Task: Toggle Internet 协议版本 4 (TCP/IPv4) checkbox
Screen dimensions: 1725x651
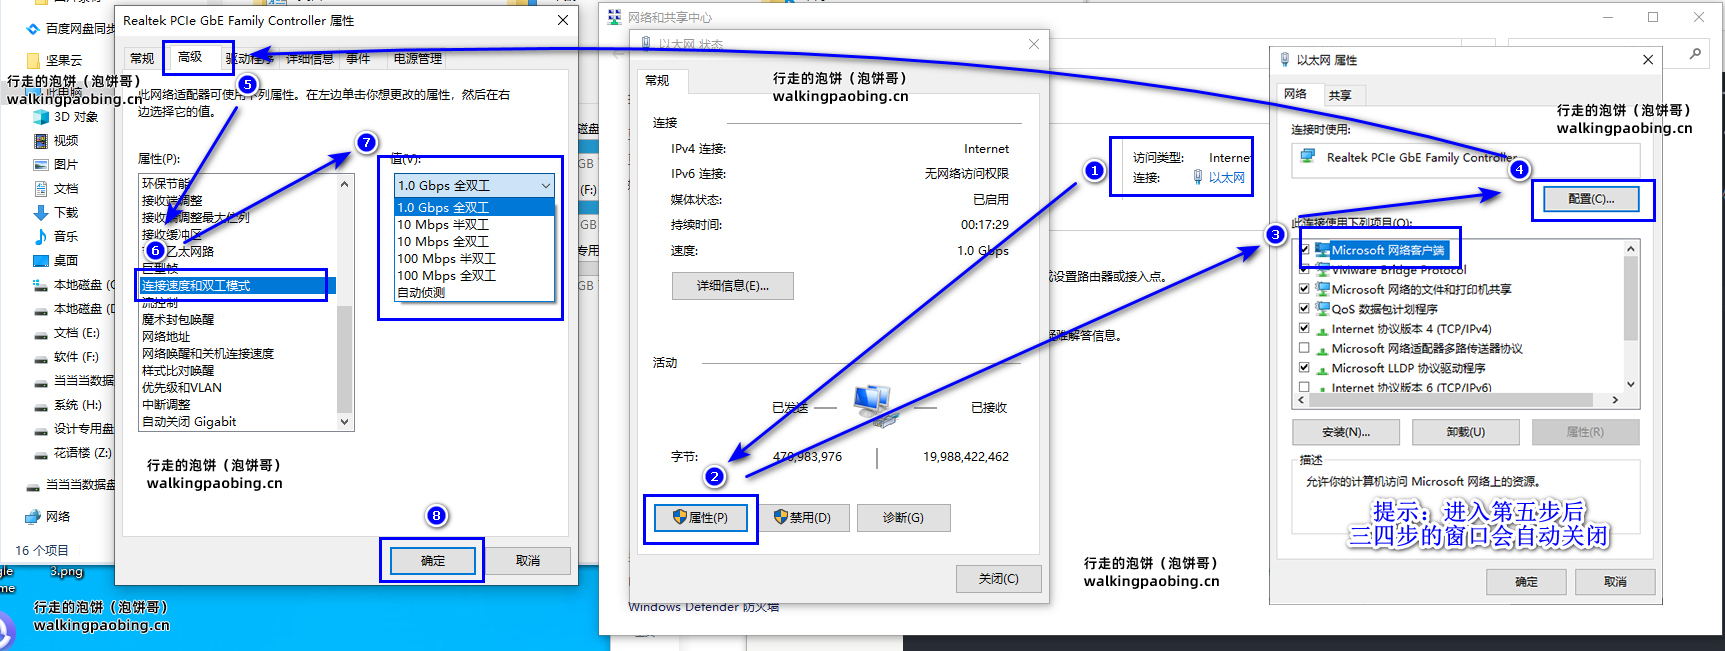Action: point(1304,328)
